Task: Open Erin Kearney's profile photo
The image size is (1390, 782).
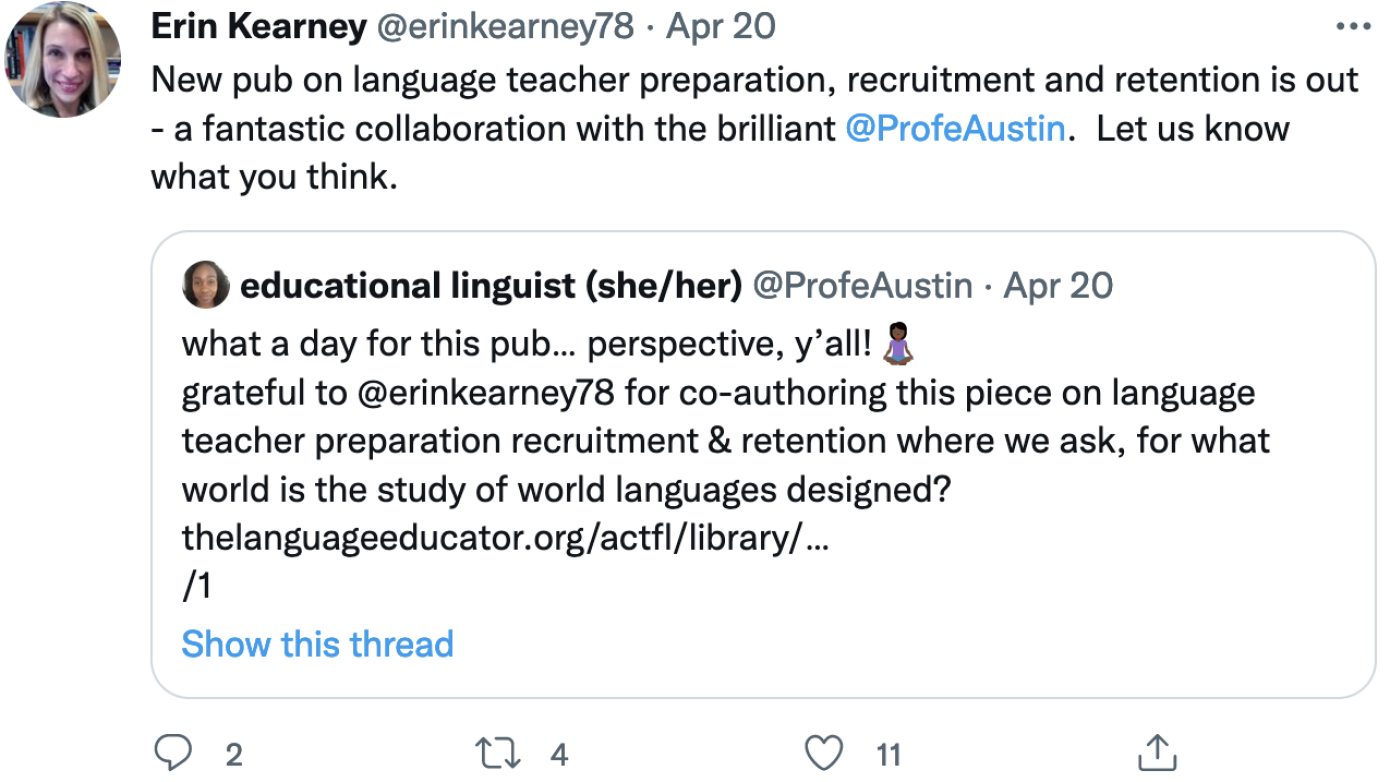Action: click(x=63, y=60)
